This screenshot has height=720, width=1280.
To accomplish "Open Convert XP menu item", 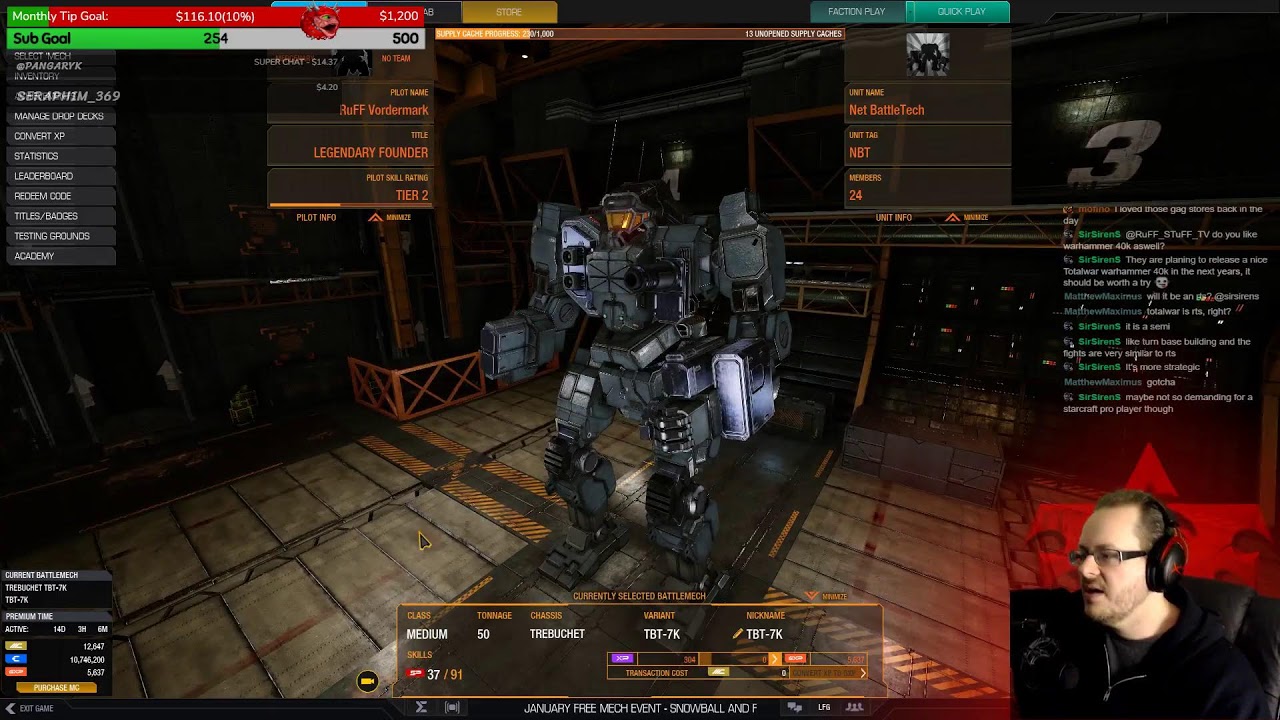I will (59, 136).
